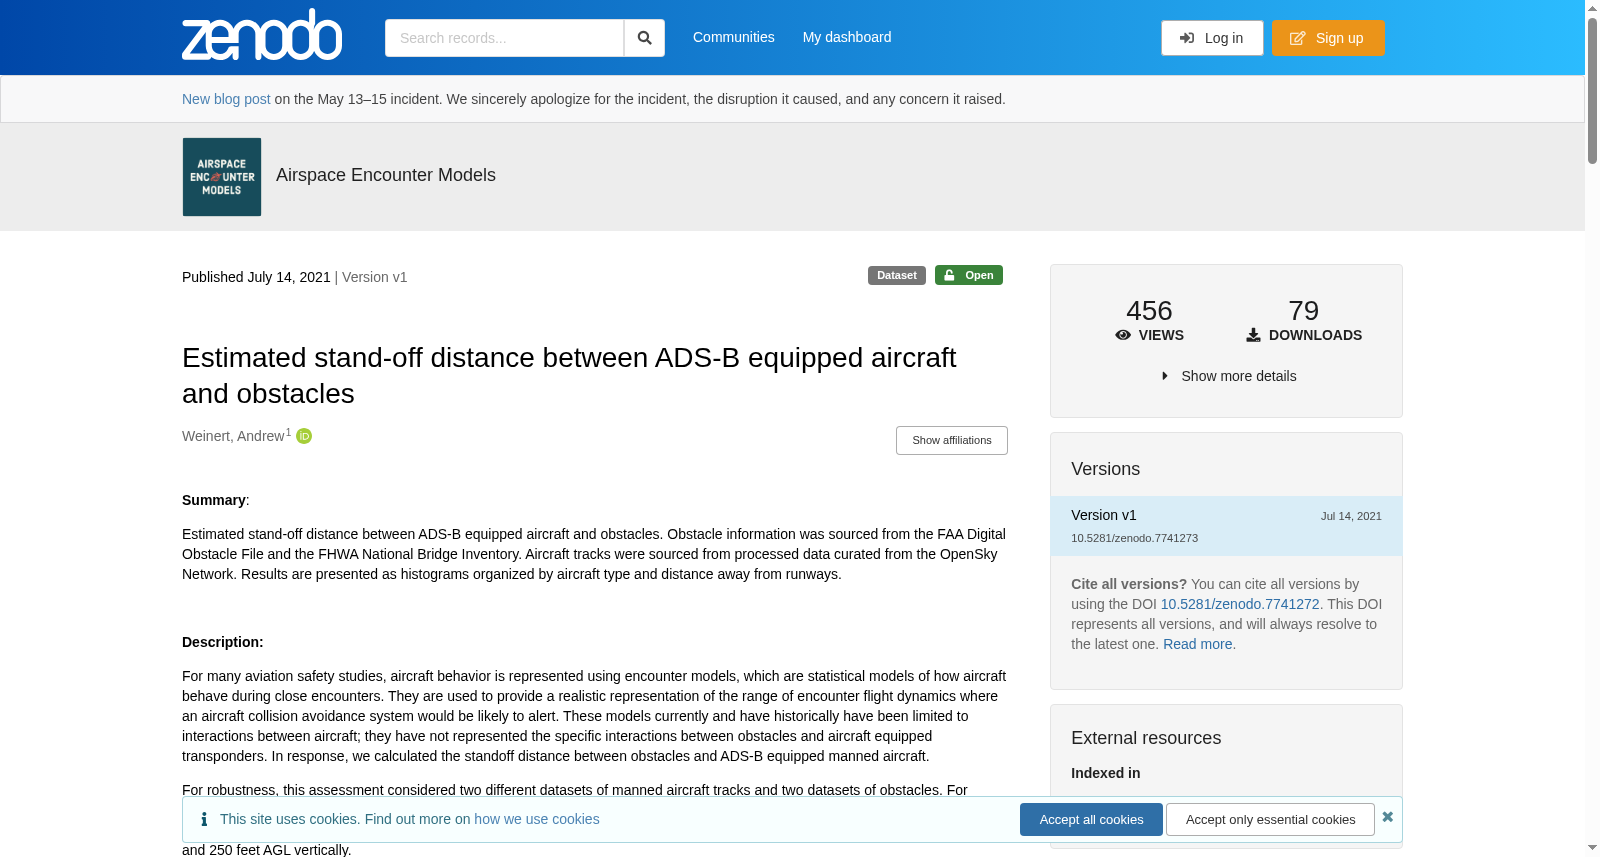Click the orange Sign up button
Screen dimensions: 1600x857
coord(1328,38)
